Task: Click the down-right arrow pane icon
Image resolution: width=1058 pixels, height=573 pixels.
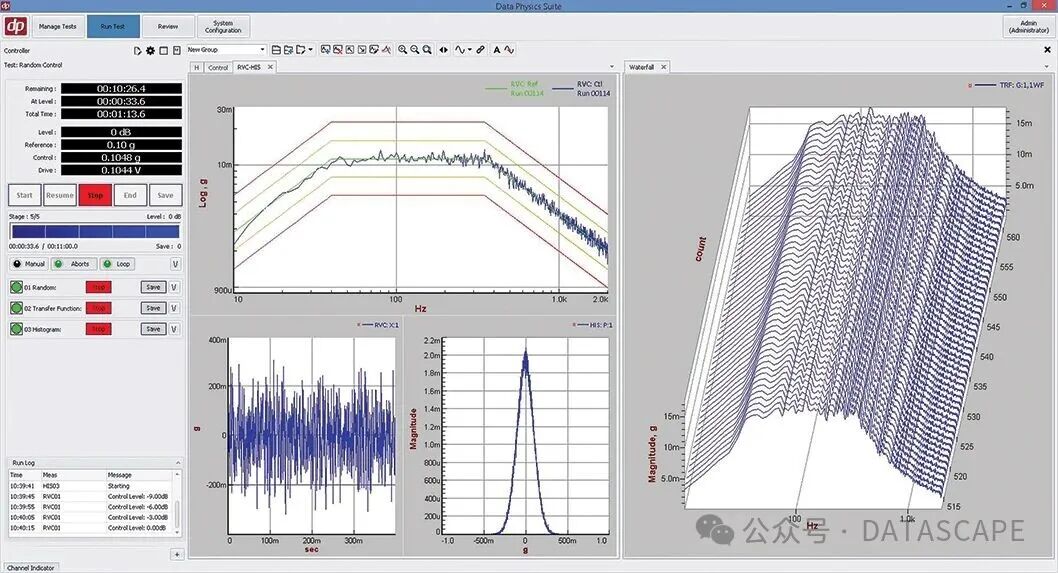Action: coord(362,50)
